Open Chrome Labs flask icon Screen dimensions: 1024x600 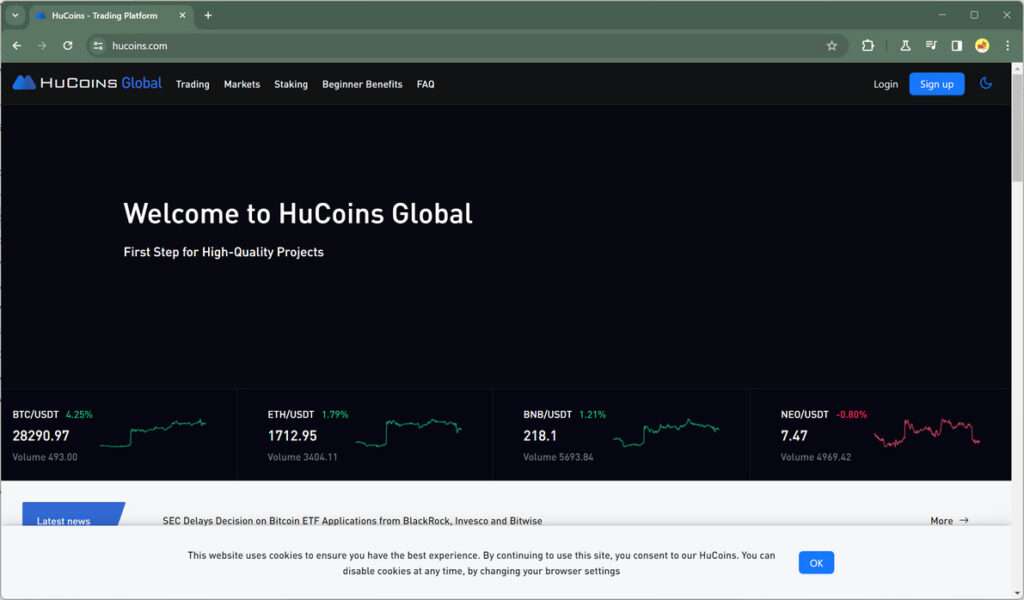pos(905,46)
